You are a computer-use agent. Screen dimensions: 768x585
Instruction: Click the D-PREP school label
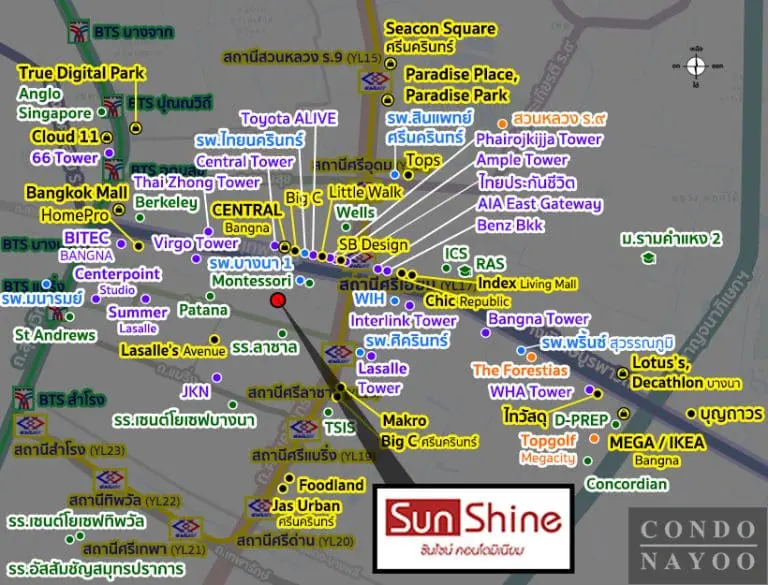tap(581, 420)
